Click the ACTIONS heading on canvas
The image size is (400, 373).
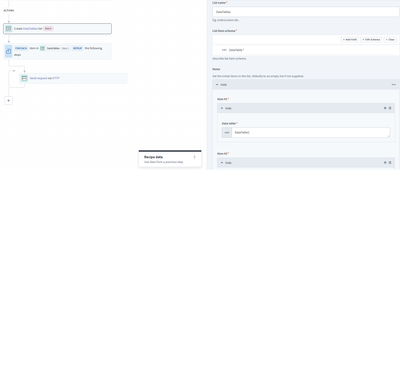9,11
